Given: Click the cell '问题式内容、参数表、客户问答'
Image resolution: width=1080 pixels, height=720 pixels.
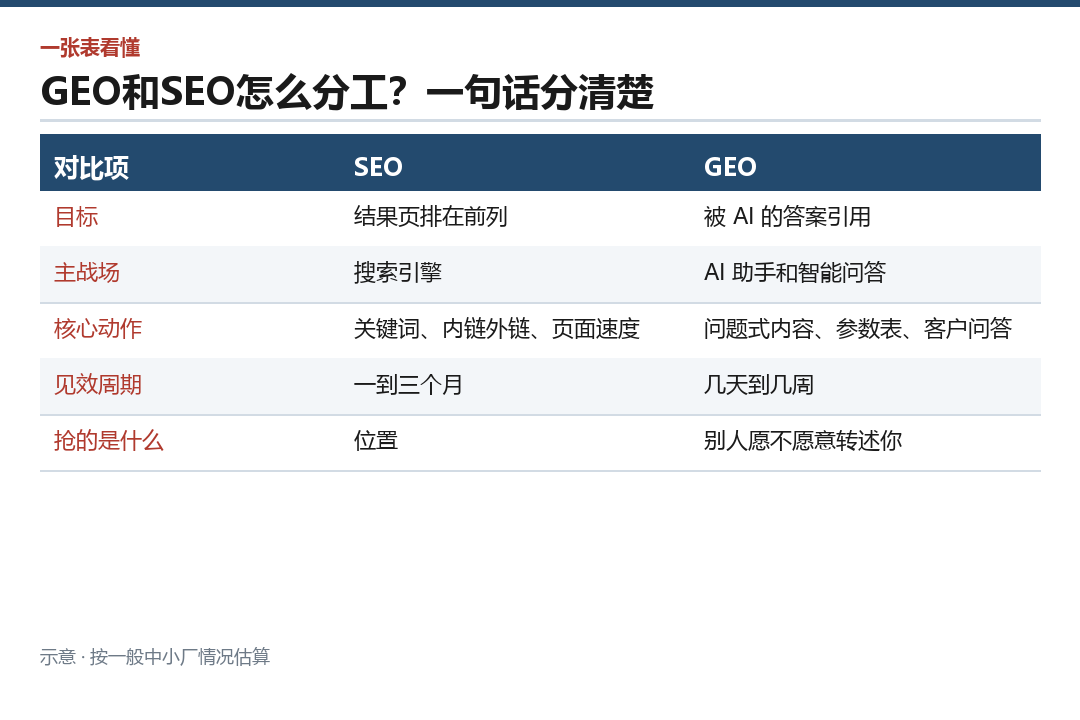Looking at the screenshot, I should (x=858, y=329).
